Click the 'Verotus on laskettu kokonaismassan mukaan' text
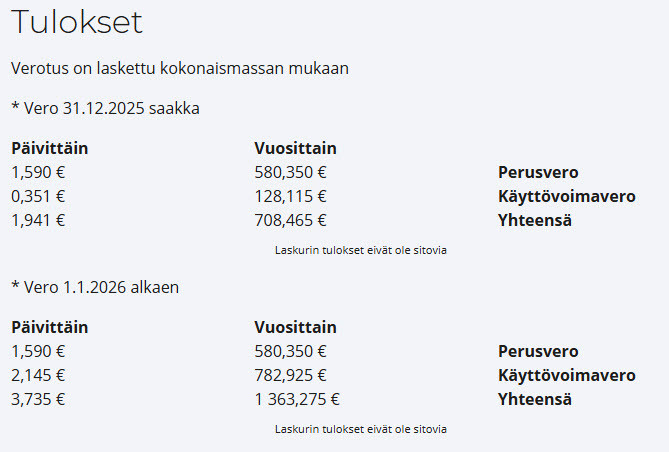 click(179, 68)
